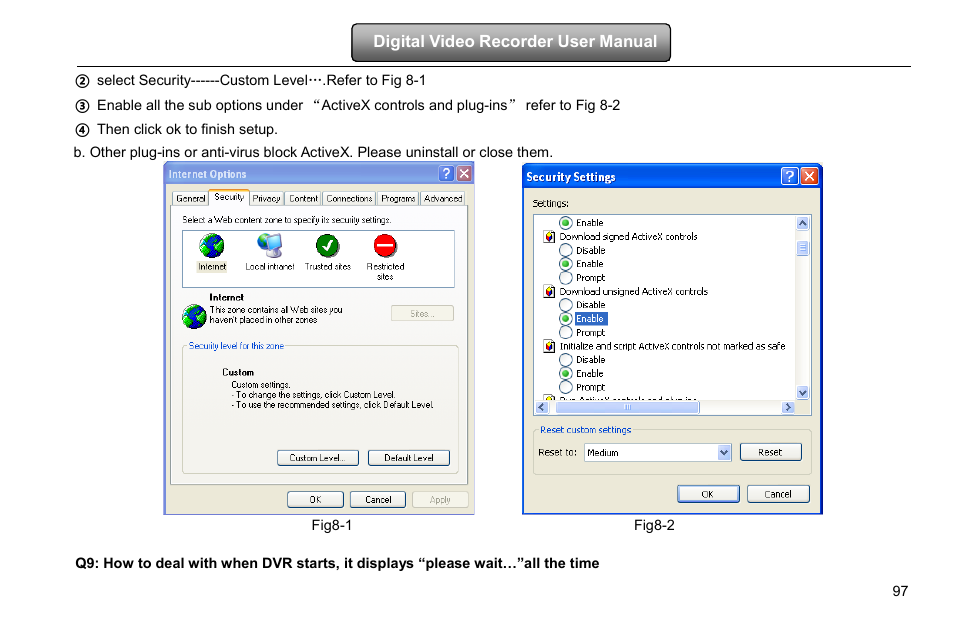Click the help icon in Security Settings

[x=789, y=176]
